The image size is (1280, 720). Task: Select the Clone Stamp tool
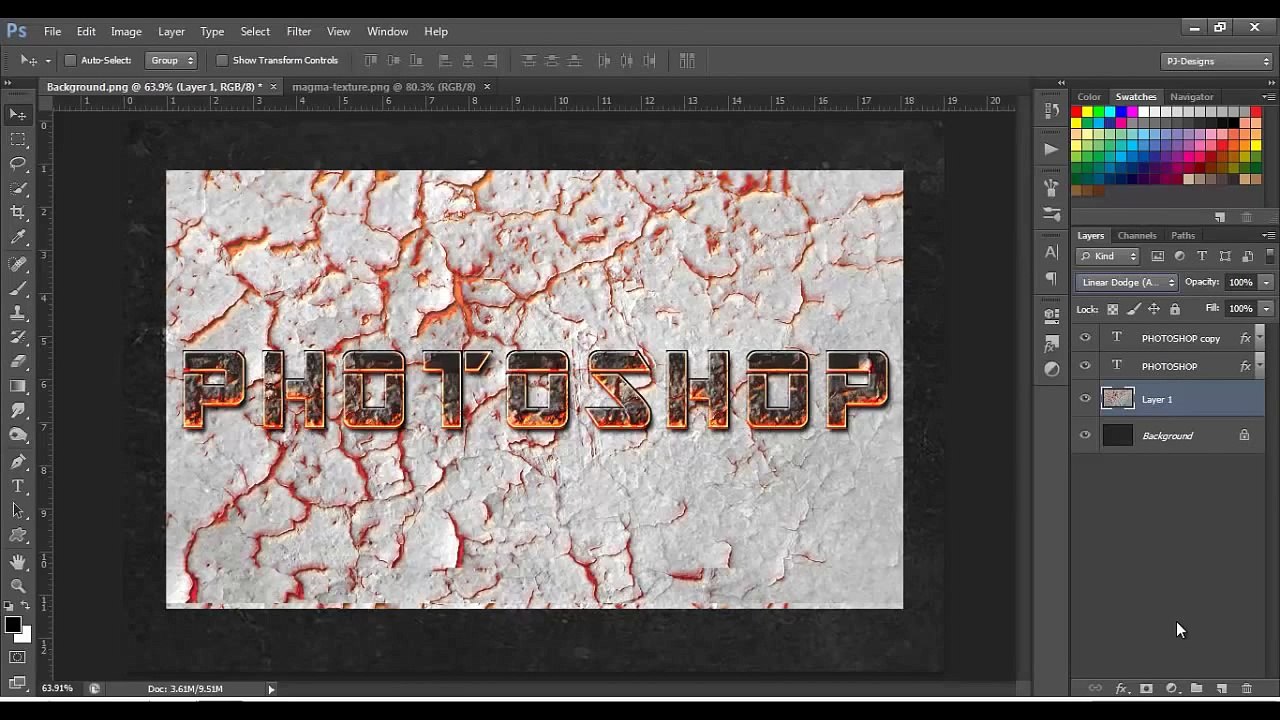coord(18,313)
